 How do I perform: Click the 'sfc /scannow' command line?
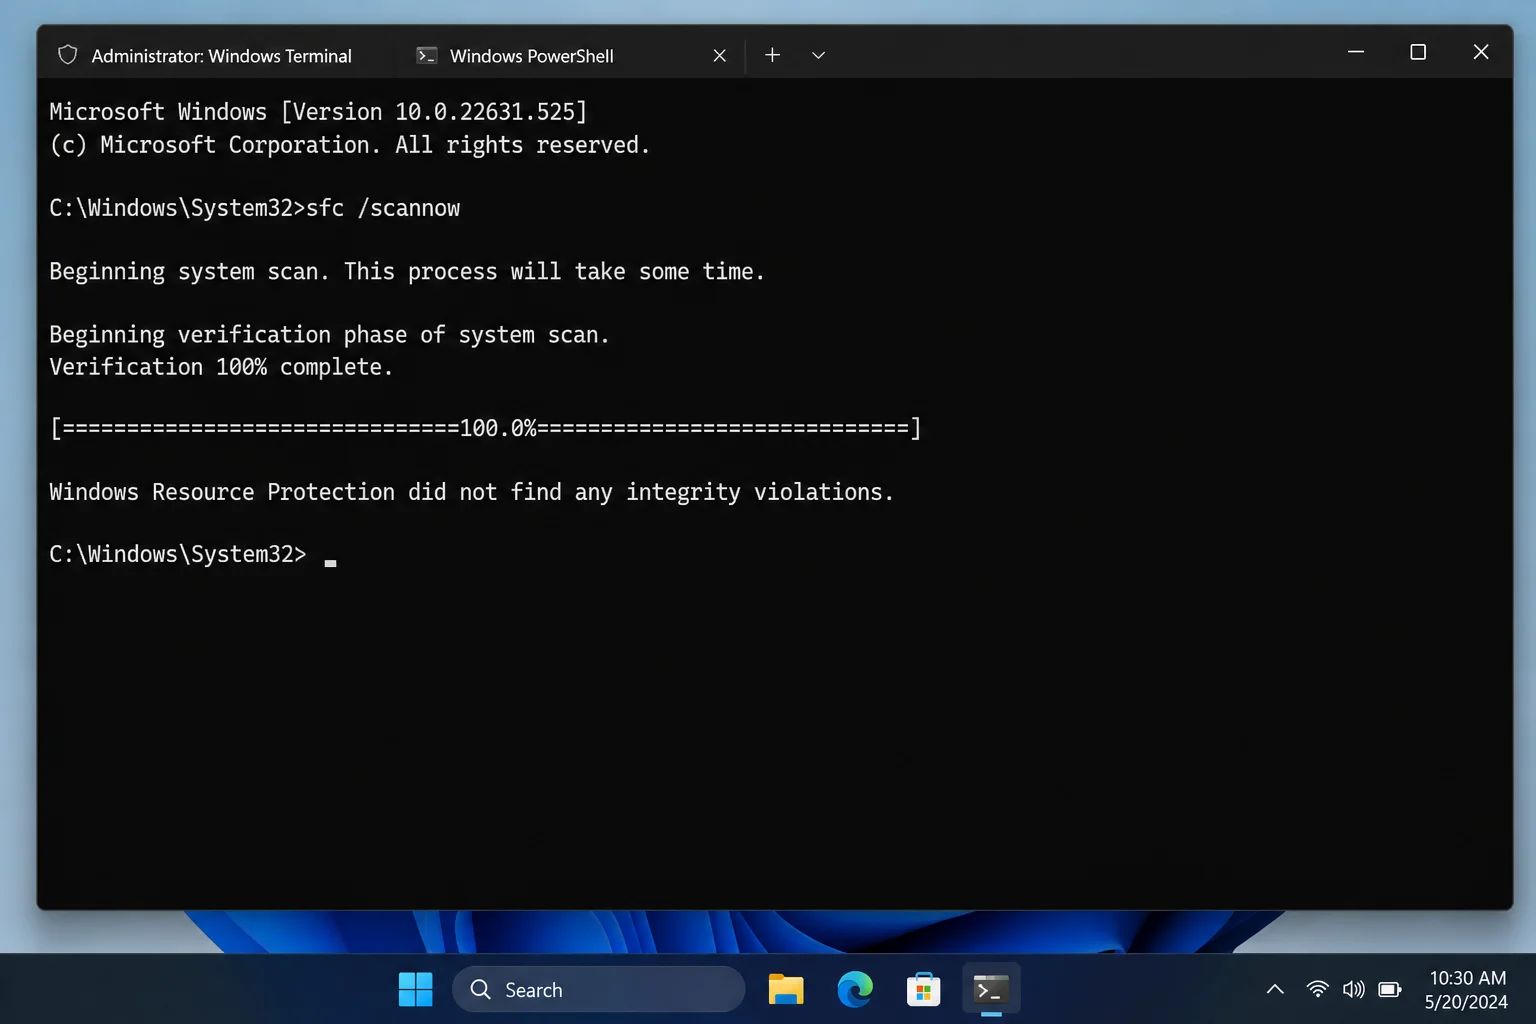(x=255, y=208)
